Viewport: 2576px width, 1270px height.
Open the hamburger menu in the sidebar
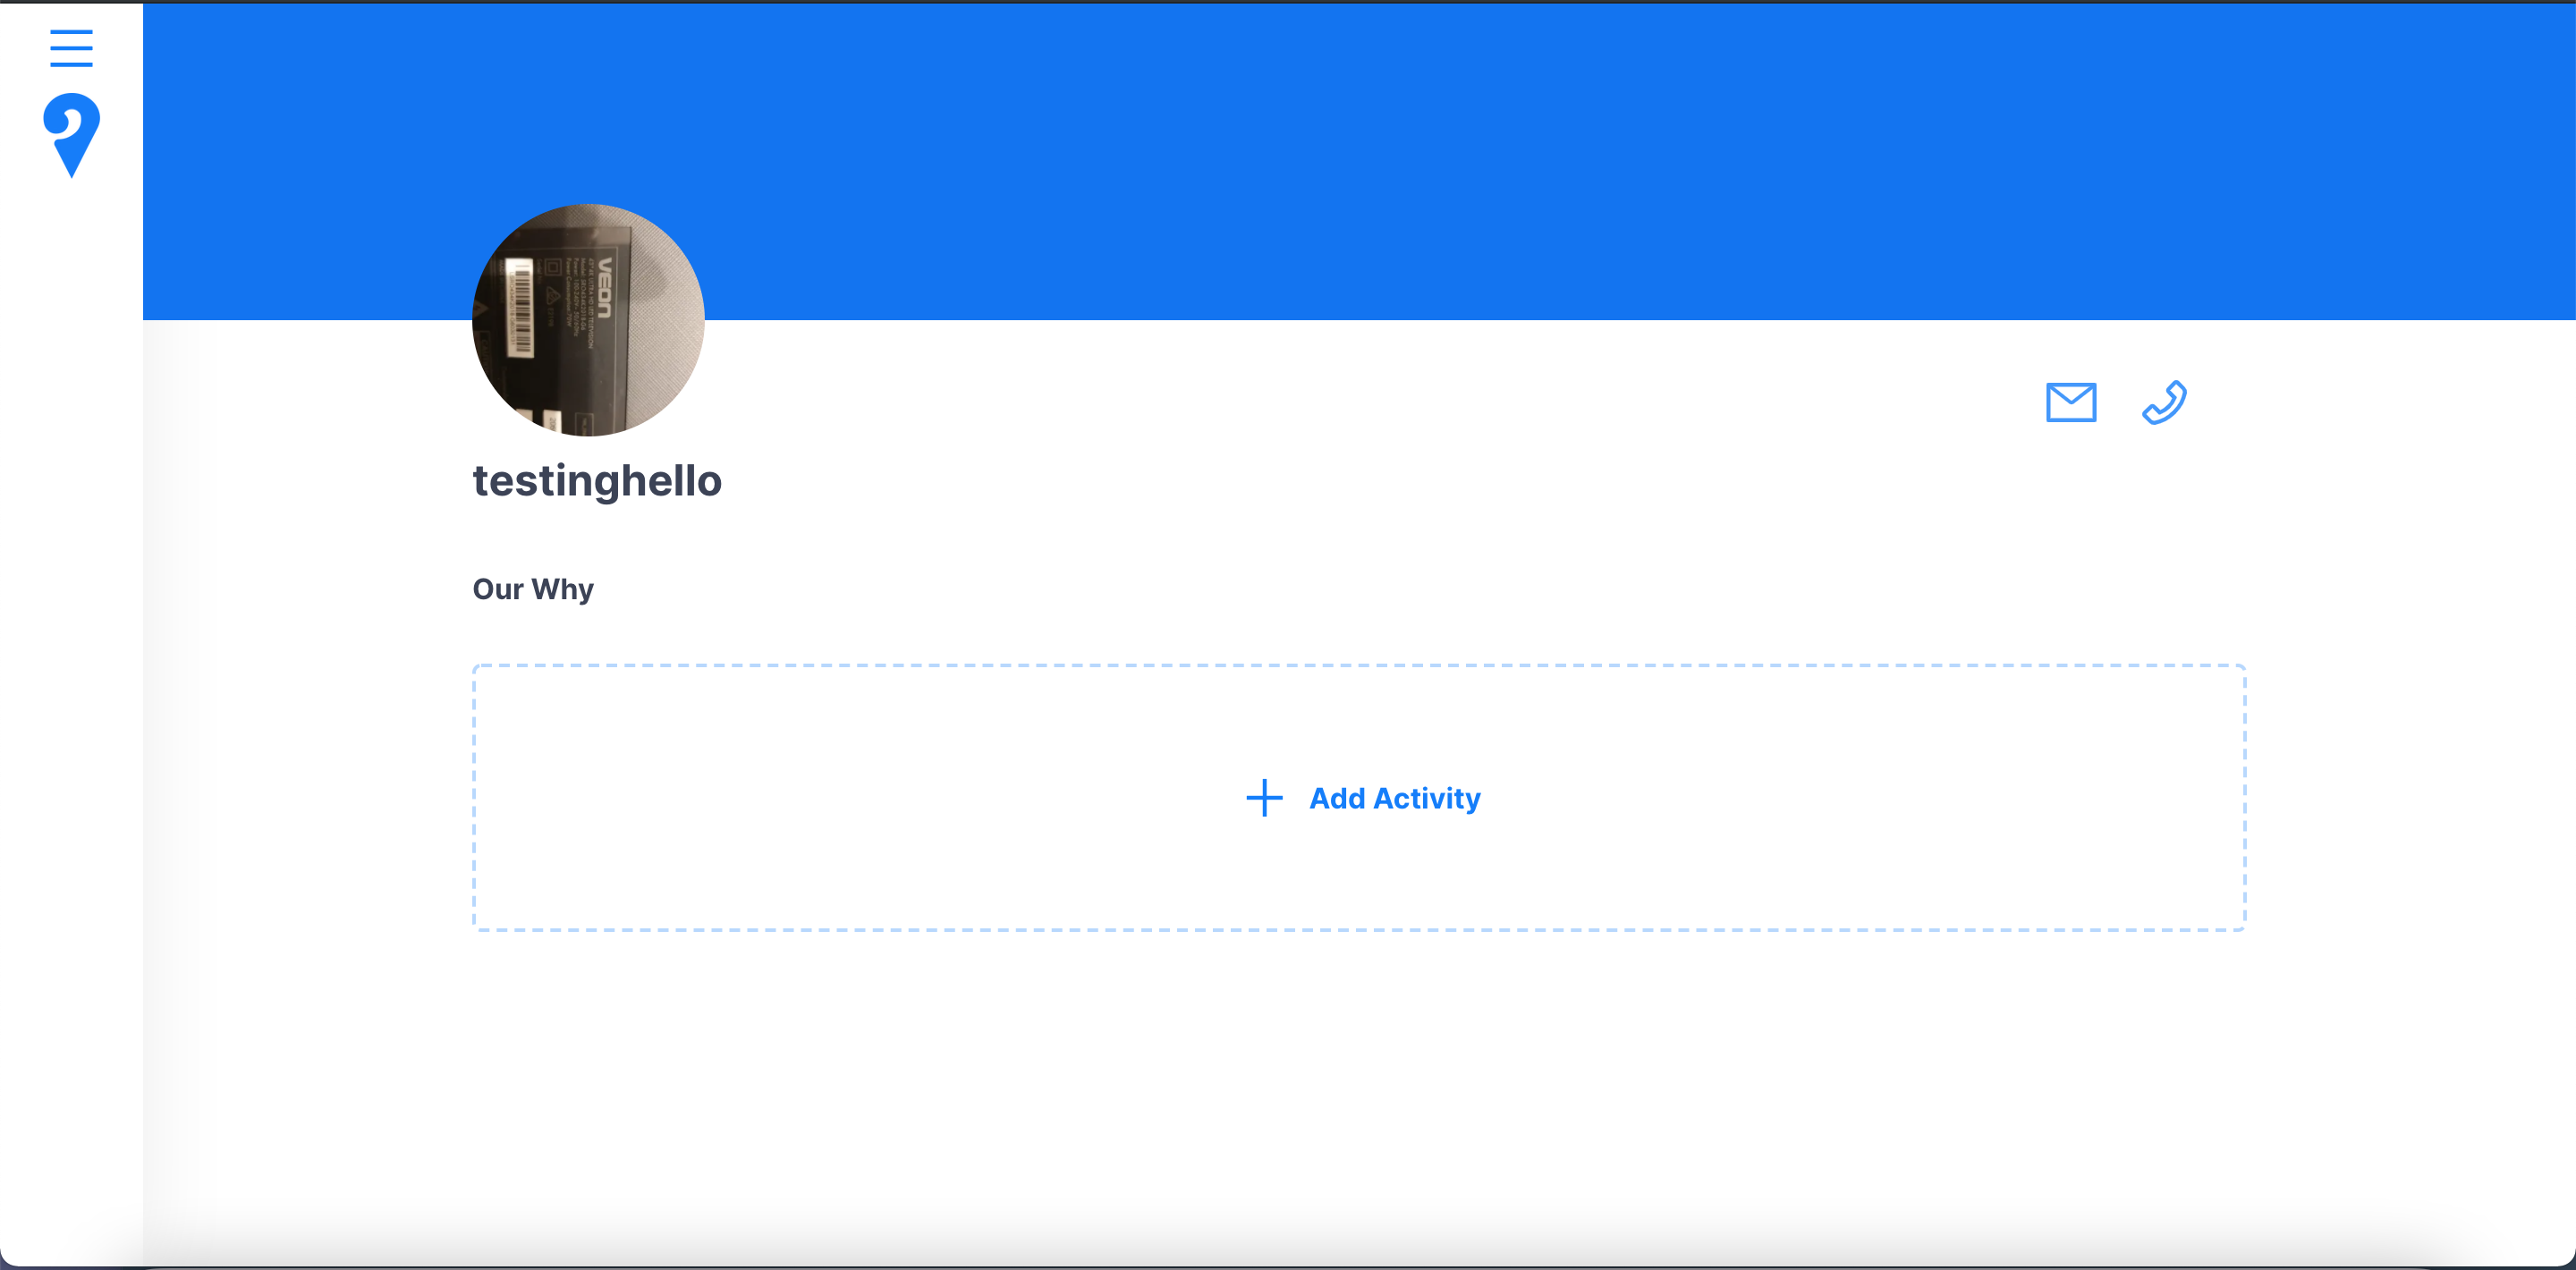point(71,48)
